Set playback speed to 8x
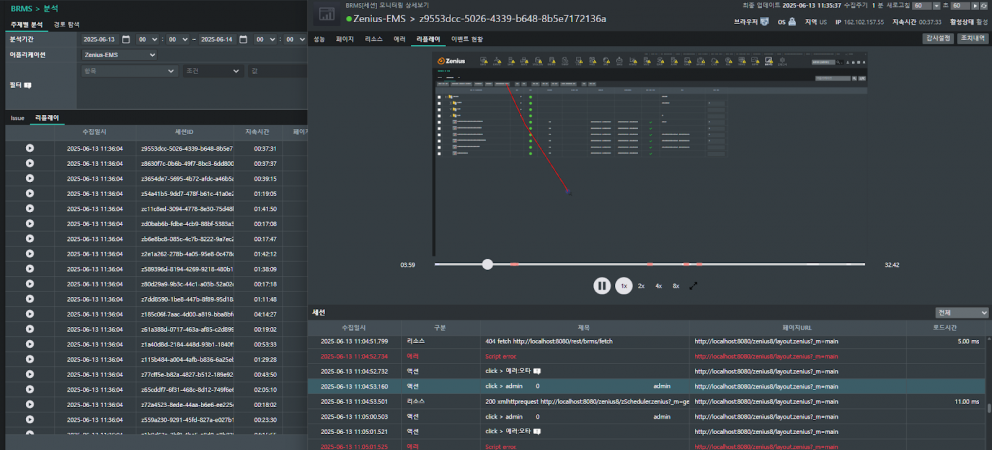The width and height of the screenshot is (992, 450). pyautogui.click(x=675, y=285)
